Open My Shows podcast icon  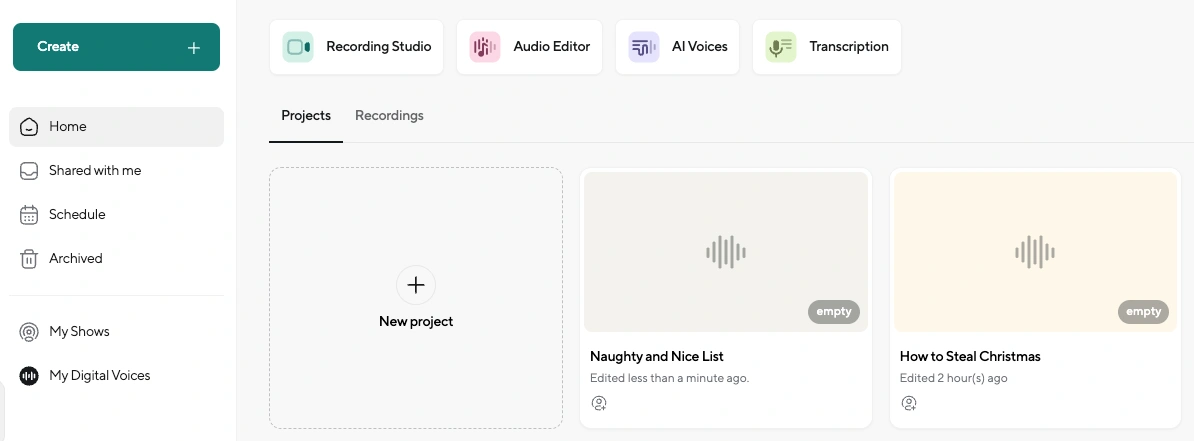click(x=29, y=332)
